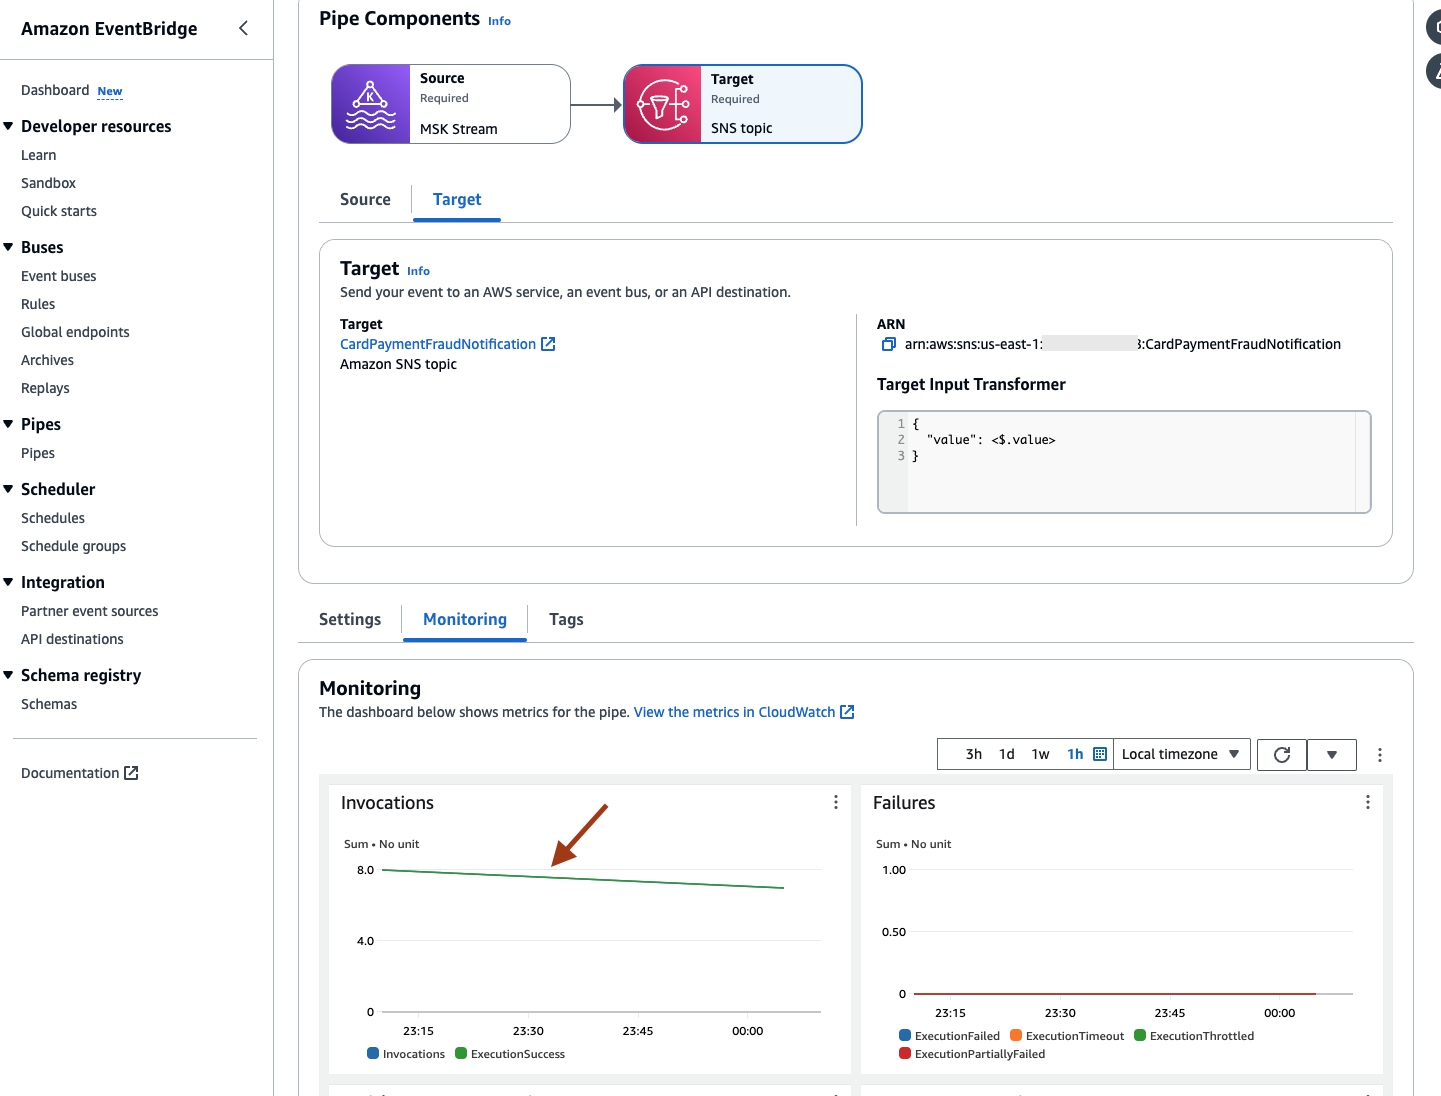Screen dimensions: 1441x1096
Task: Collapse the Amazon EventBridge navigation panel
Action: pyautogui.click(x=243, y=28)
